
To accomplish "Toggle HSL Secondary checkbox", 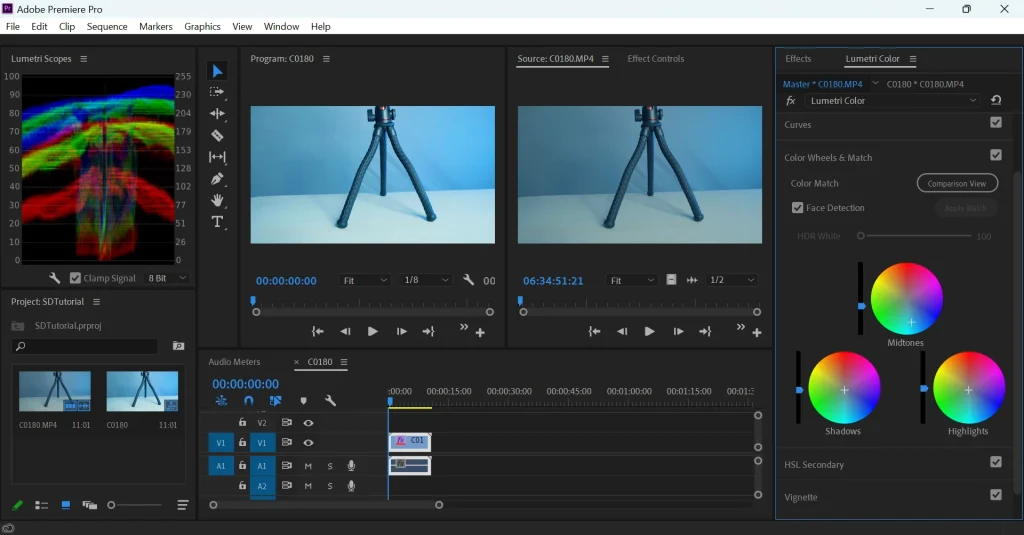I will (996, 462).
